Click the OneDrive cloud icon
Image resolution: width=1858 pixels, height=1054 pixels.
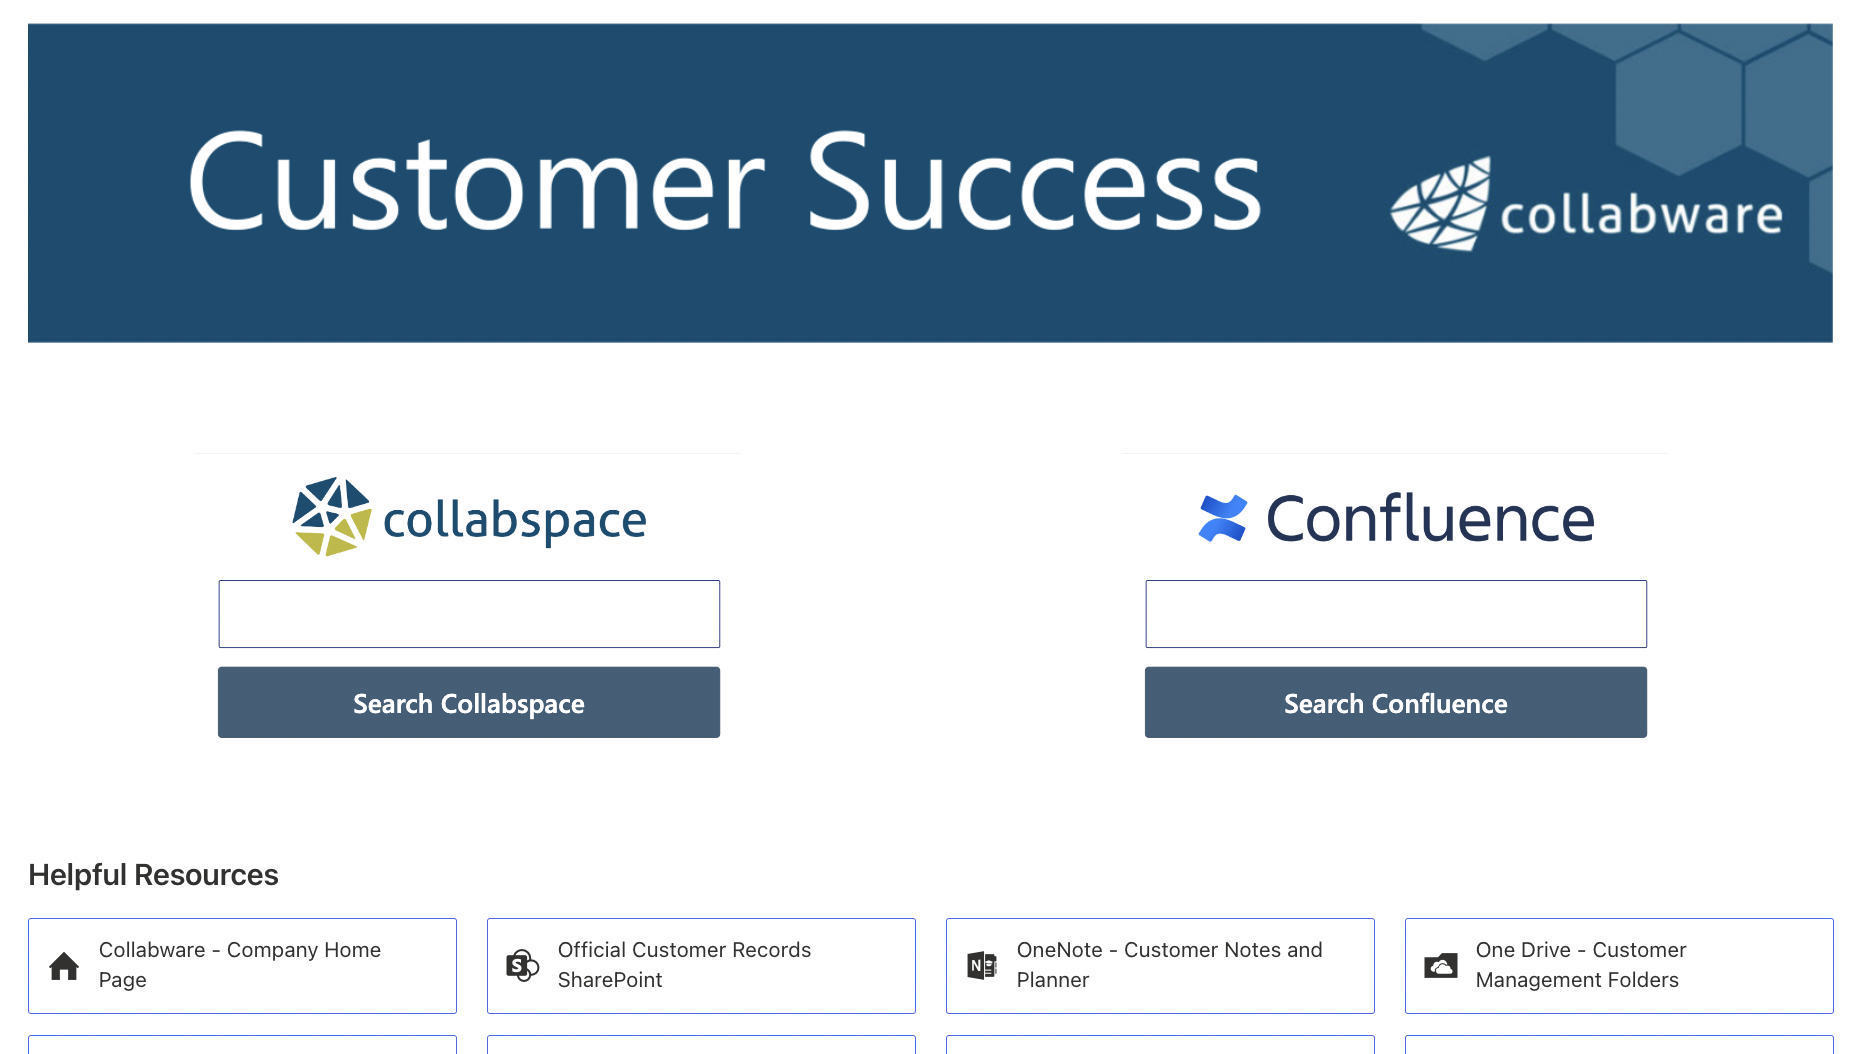click(x=1441, y=965)
